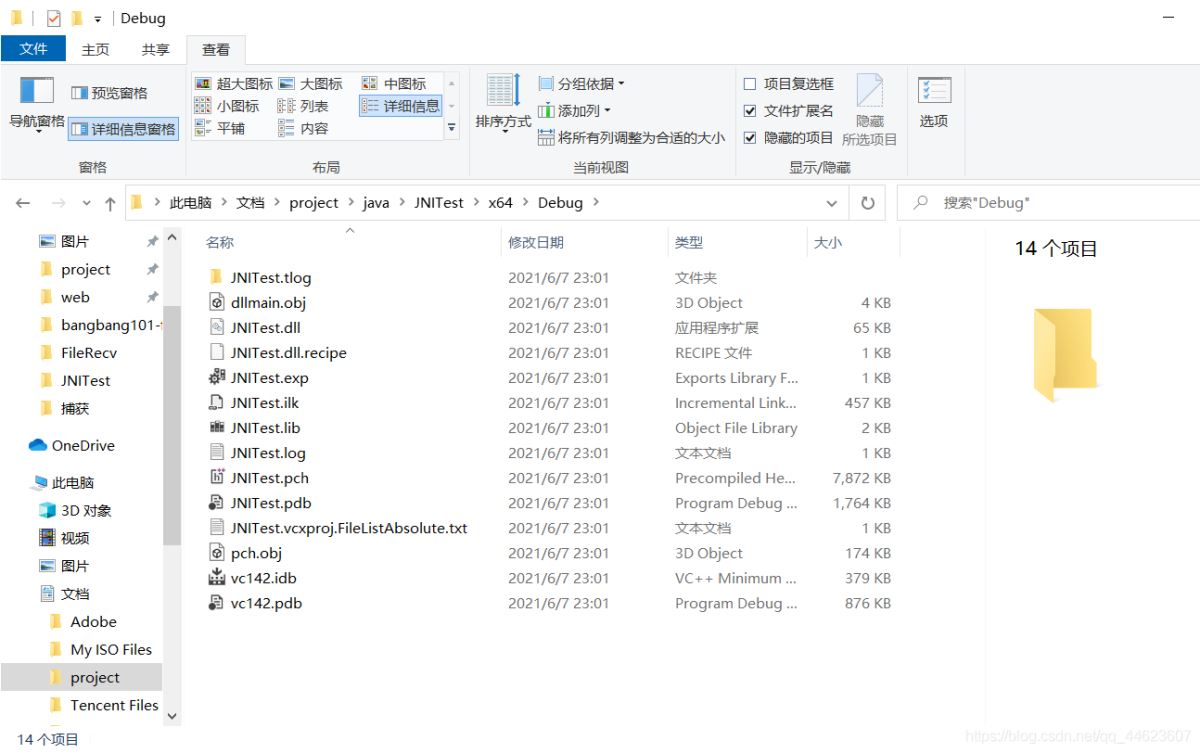
Task: Click the vc142.idb file icon
Action: point(216,577)
